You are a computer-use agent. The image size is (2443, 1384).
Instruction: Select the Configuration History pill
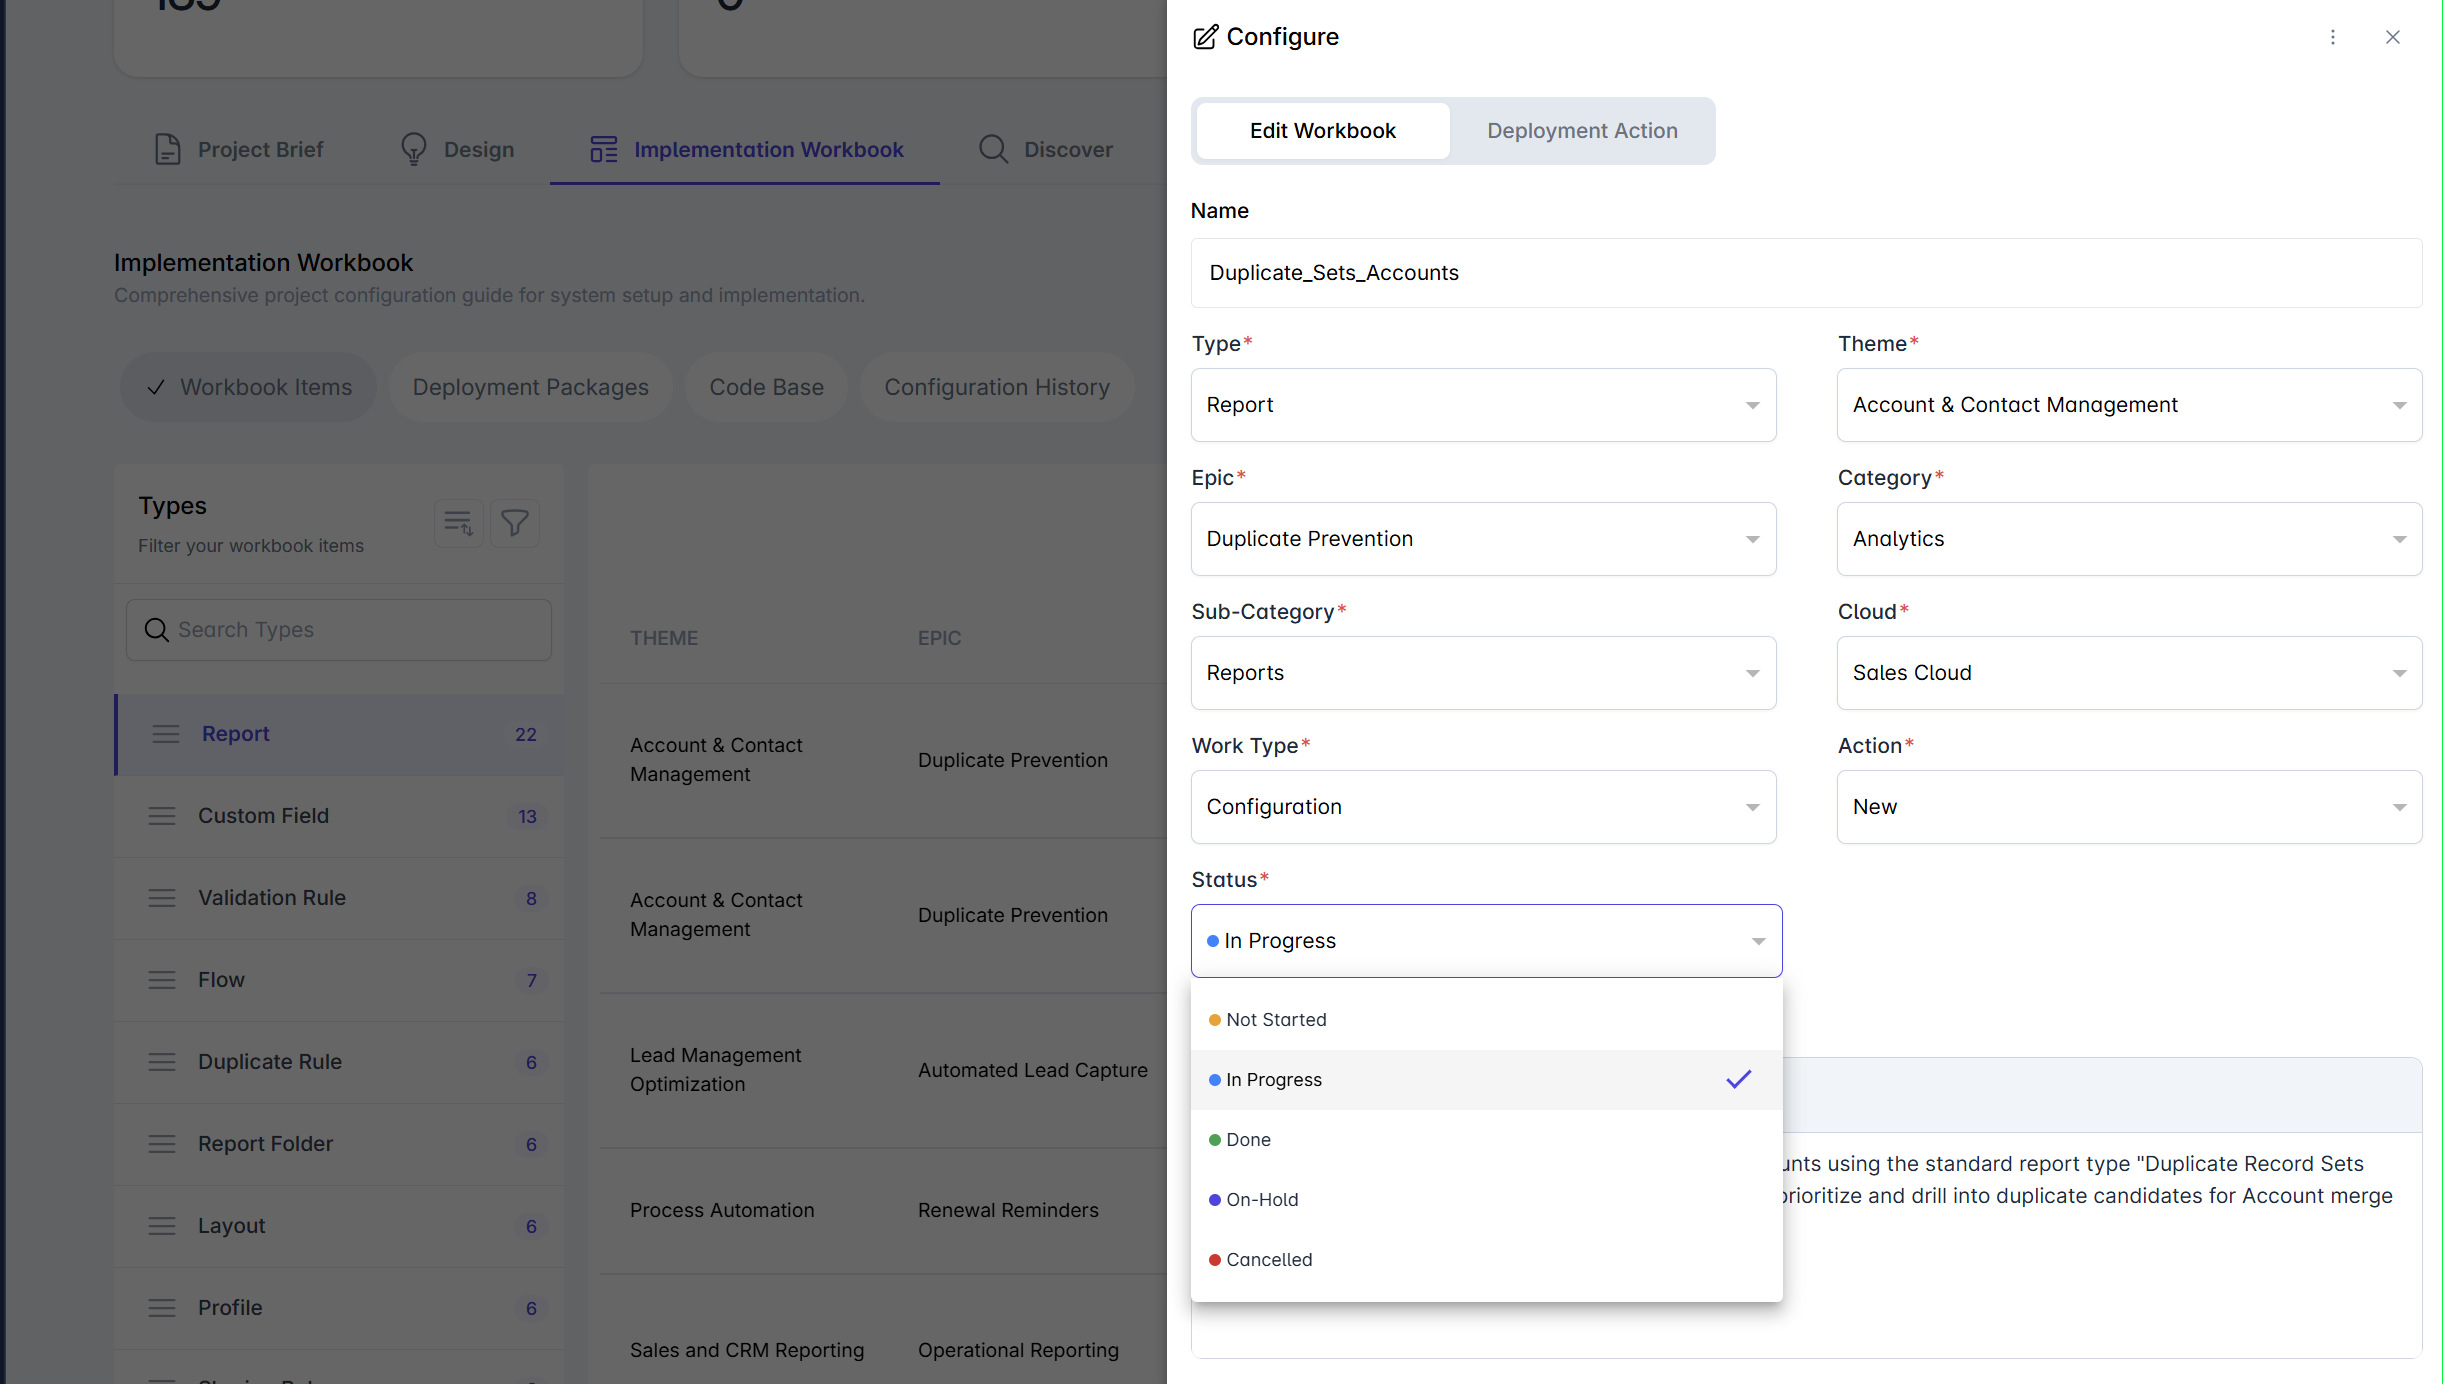[x=997, y=387]
